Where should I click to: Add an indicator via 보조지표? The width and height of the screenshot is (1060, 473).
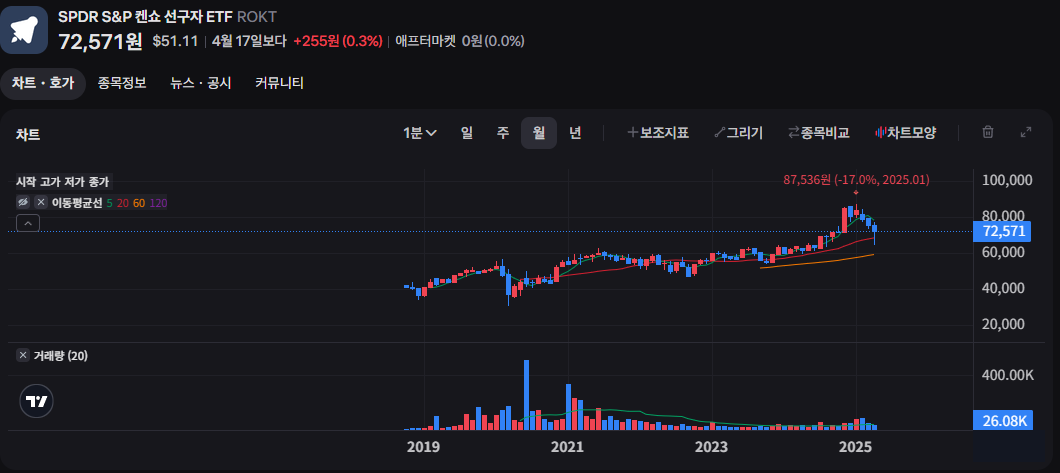pos(658,133)
